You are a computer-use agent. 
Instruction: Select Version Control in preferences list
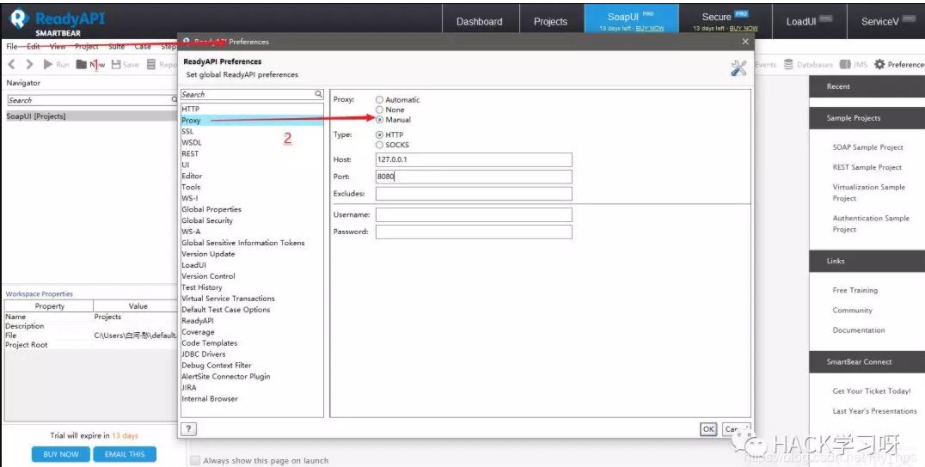pyautogui.click(x=252, y=276)
